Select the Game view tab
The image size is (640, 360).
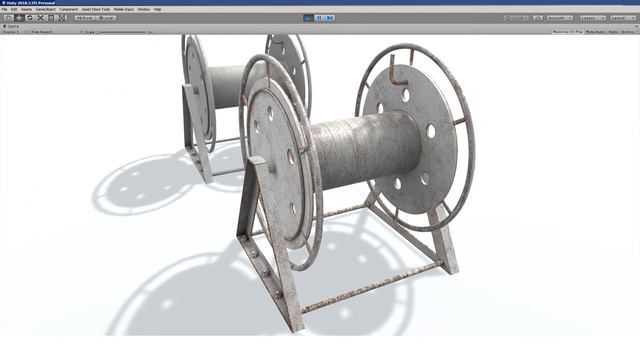(11, 26)
